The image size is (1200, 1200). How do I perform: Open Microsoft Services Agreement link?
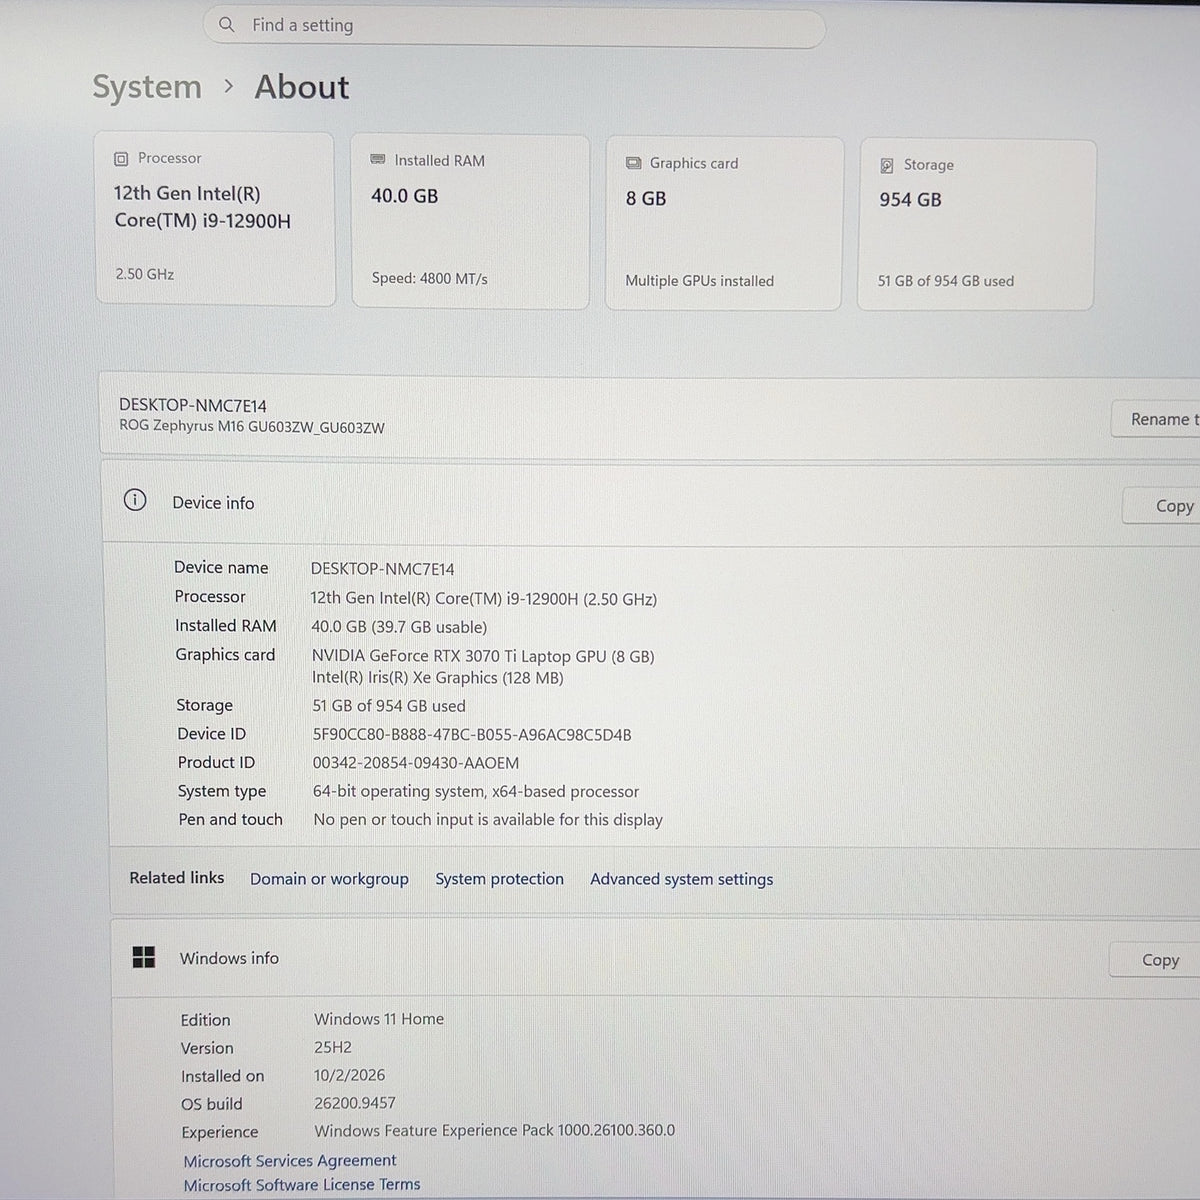pyautogui.click(x=290, y=1161)
